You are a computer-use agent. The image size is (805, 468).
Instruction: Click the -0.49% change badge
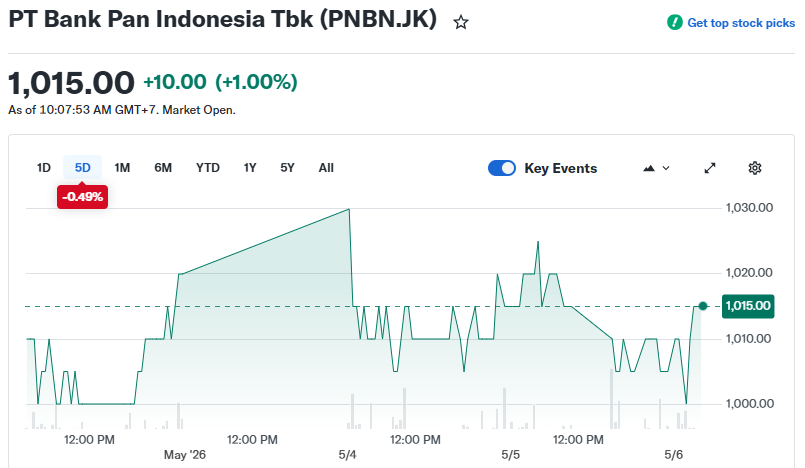pos(82,197)
